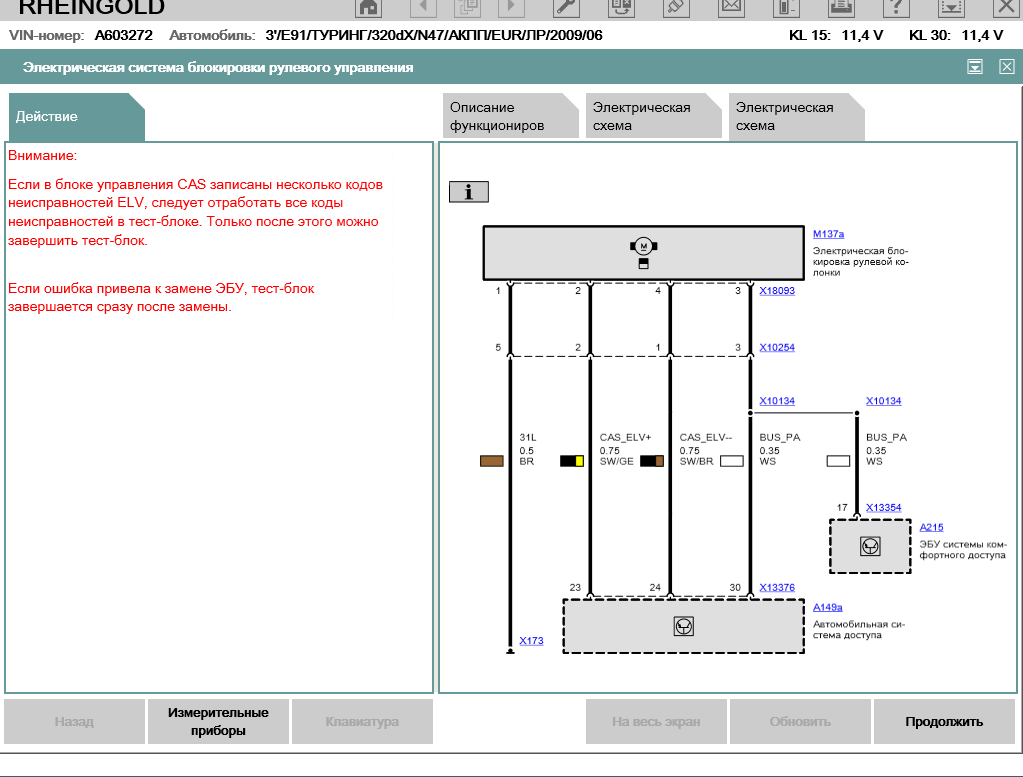
Task: Click the Назад button
Action: (x=74, y=722)
